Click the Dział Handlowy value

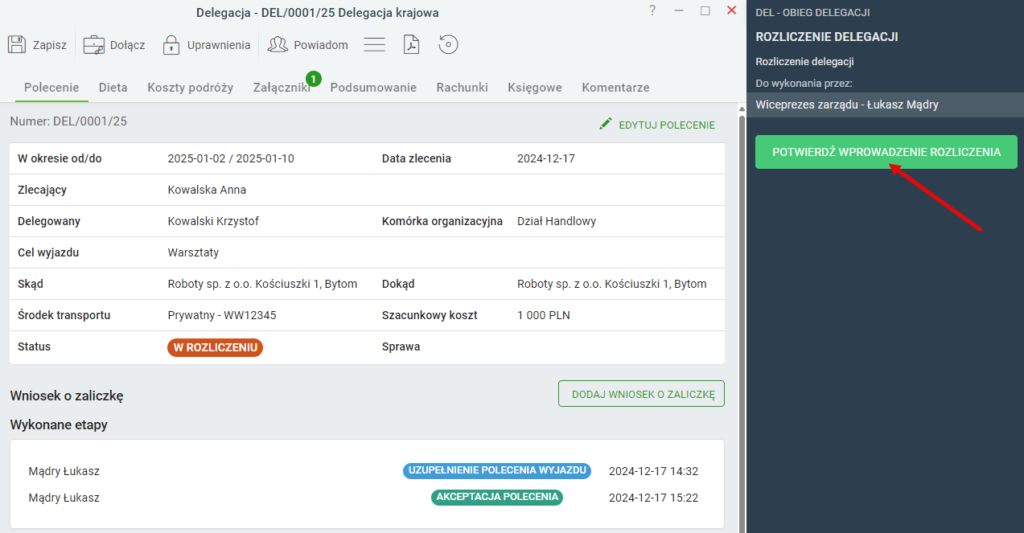[x=556, y=221]
